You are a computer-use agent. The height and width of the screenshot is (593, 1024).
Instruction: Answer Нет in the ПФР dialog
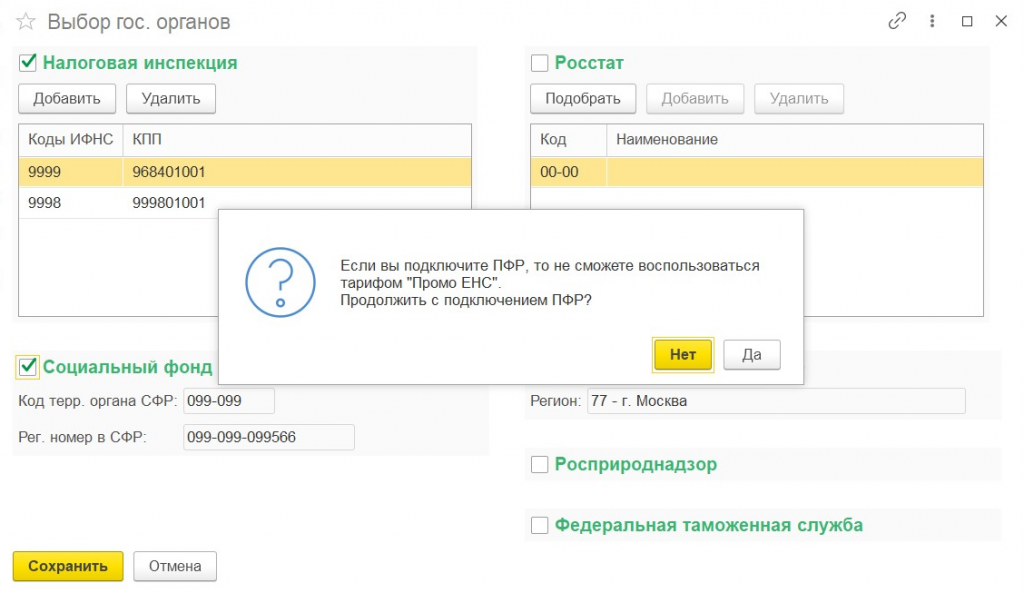tap(683, 355)
